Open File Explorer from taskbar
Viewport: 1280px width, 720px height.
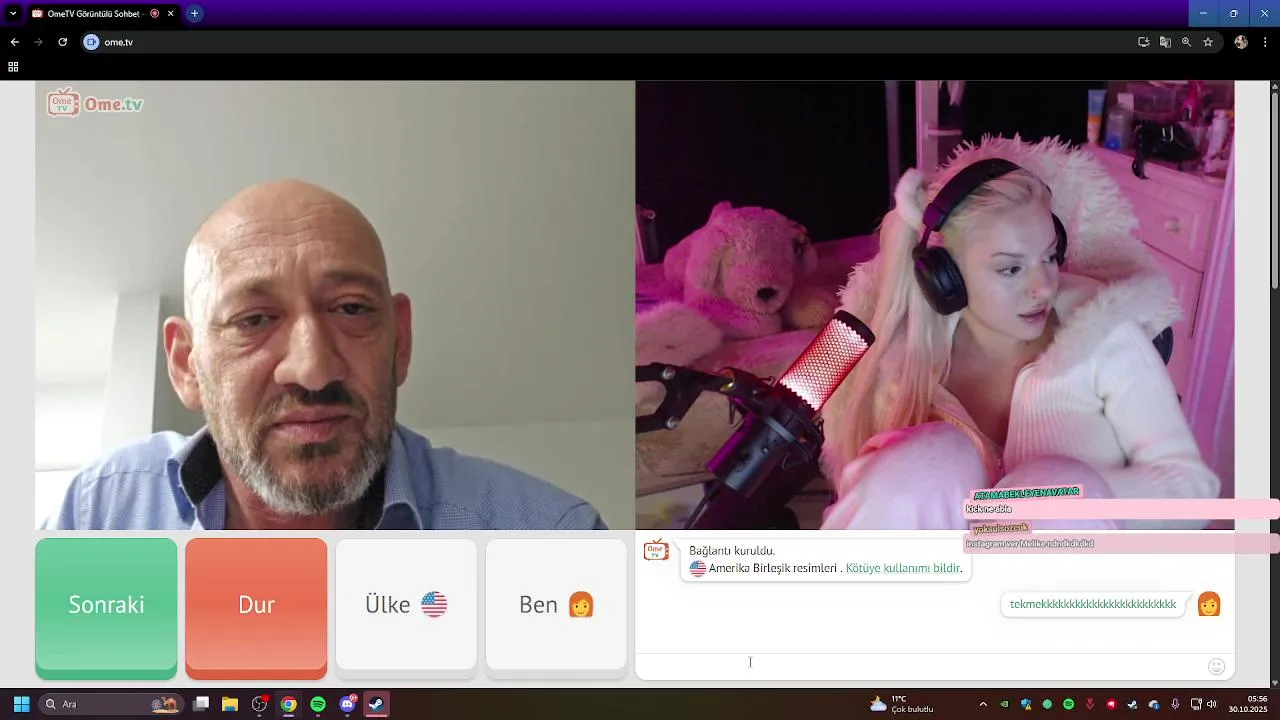coord(230,704)
